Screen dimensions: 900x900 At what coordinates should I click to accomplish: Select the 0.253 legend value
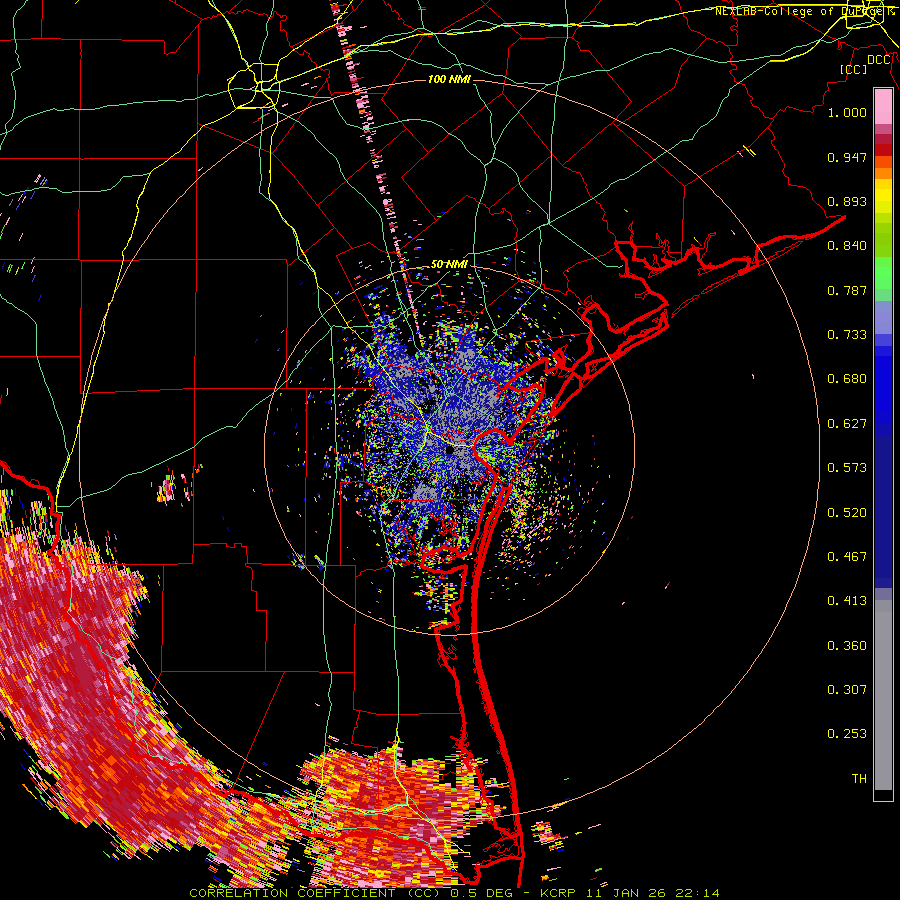(847, 734)
